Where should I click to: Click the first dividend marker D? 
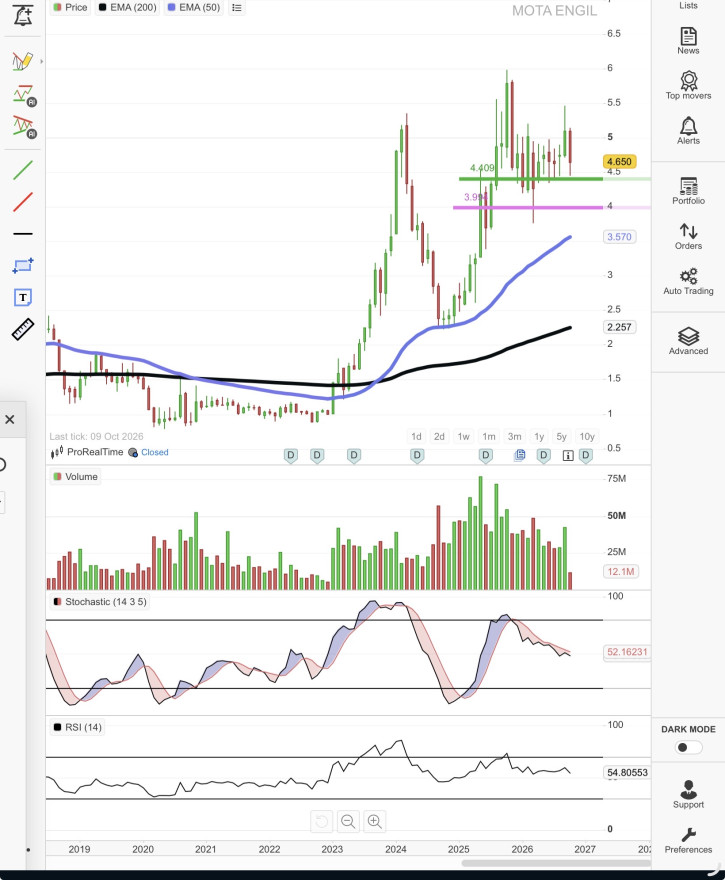click(291, 456)
